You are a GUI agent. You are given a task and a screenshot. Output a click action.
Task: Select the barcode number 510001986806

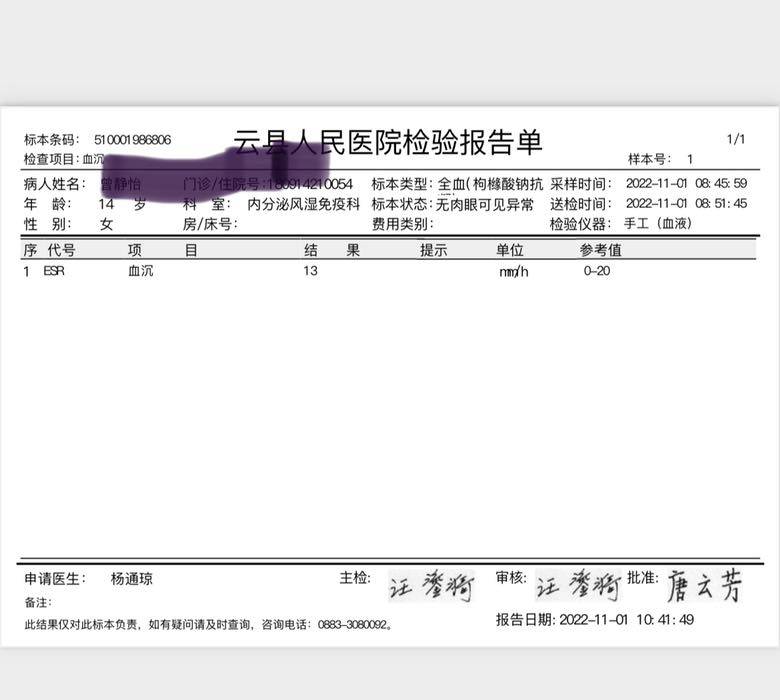tap(132, 140)
